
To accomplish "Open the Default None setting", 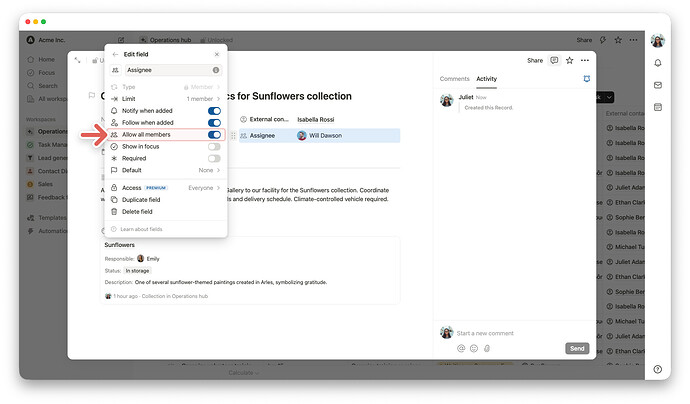I will 166,170.
